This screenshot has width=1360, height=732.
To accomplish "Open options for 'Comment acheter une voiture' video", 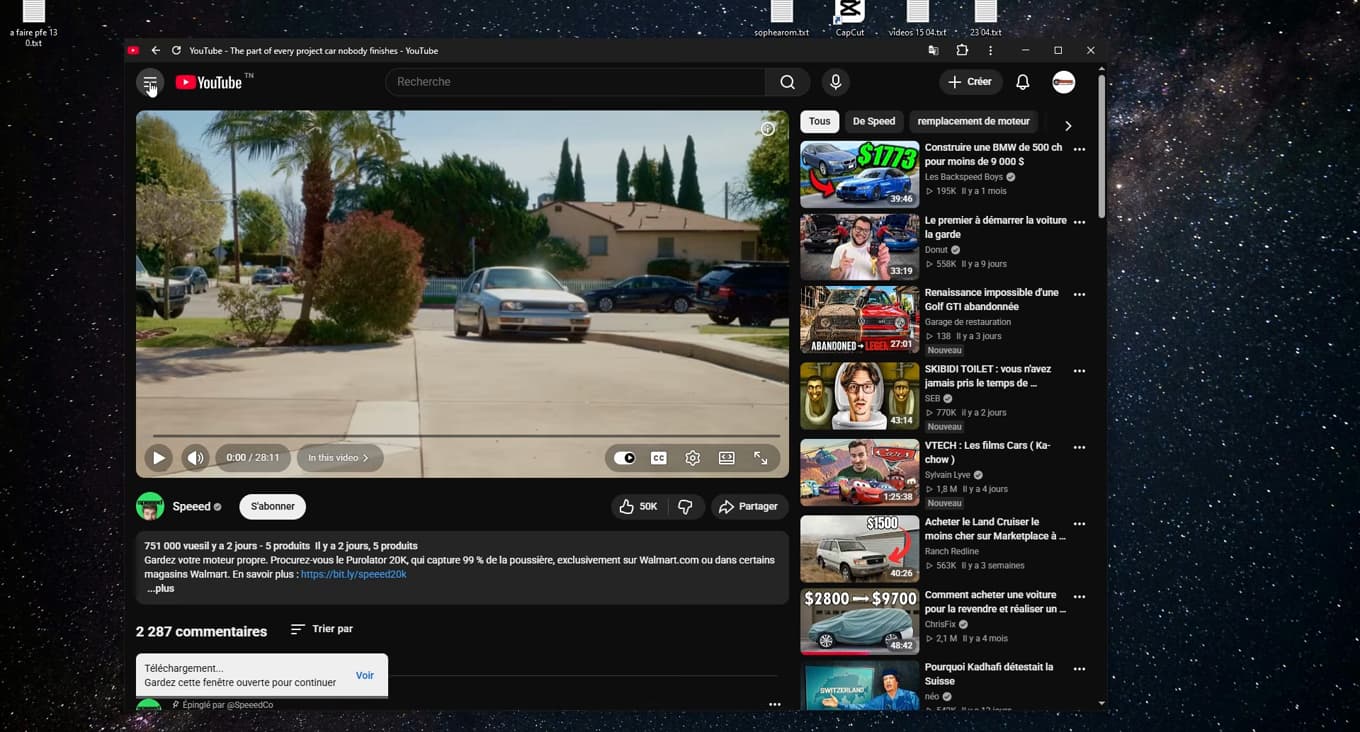I will pyautogui.click(x=1080, y=596).
